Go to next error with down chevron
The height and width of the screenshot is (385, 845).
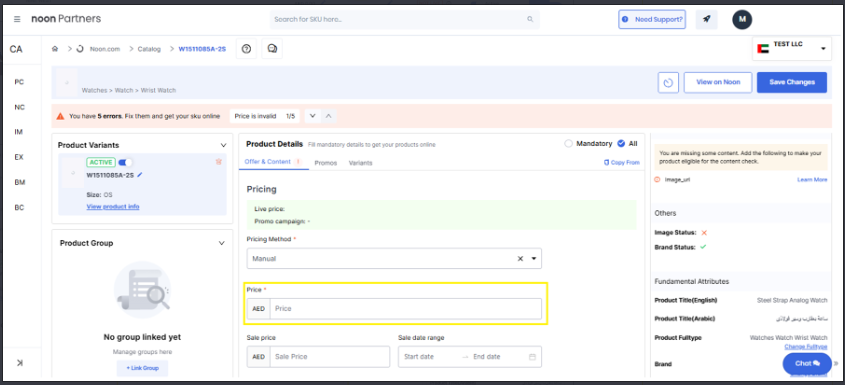(x=313, y=116)
